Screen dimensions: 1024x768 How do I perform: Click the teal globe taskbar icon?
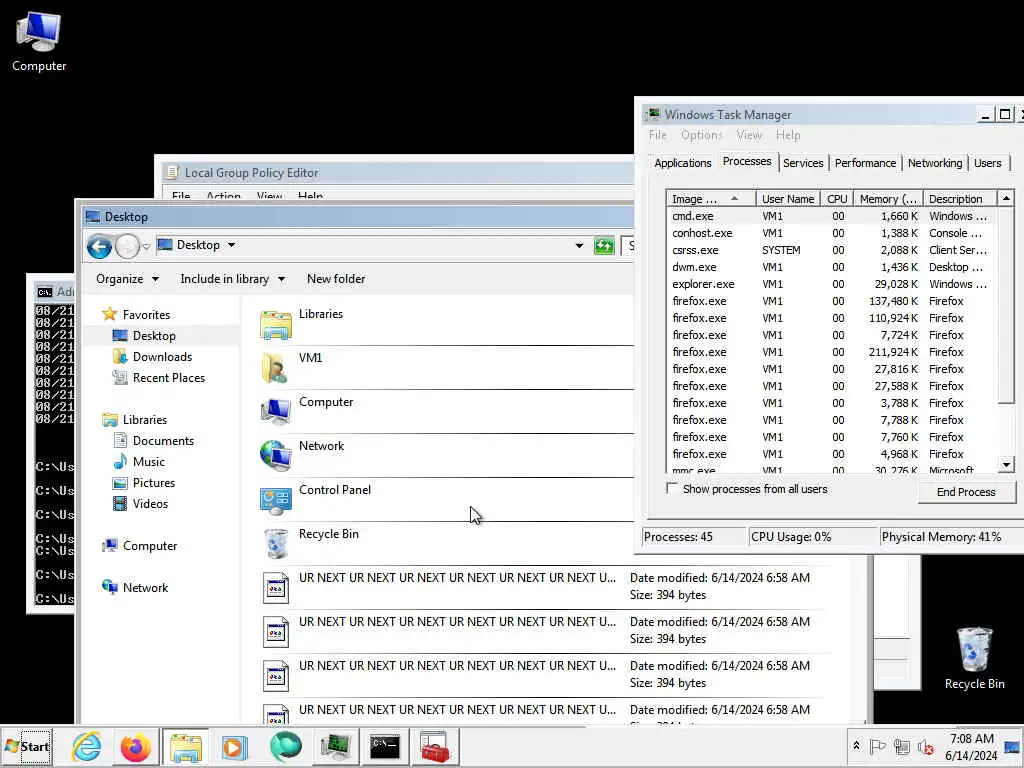coord(285,746)
